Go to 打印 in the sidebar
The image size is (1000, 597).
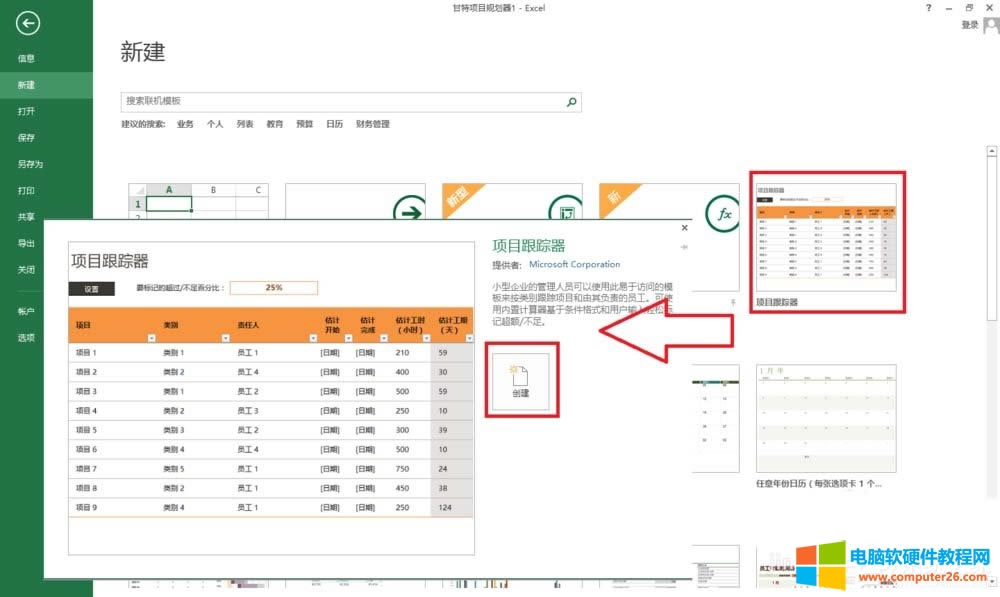coord(26,191)
